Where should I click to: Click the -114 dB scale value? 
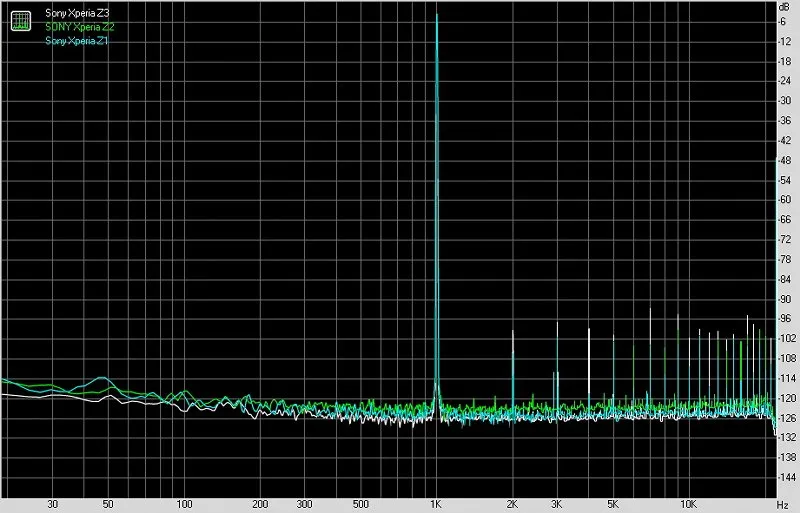(787, 378)
